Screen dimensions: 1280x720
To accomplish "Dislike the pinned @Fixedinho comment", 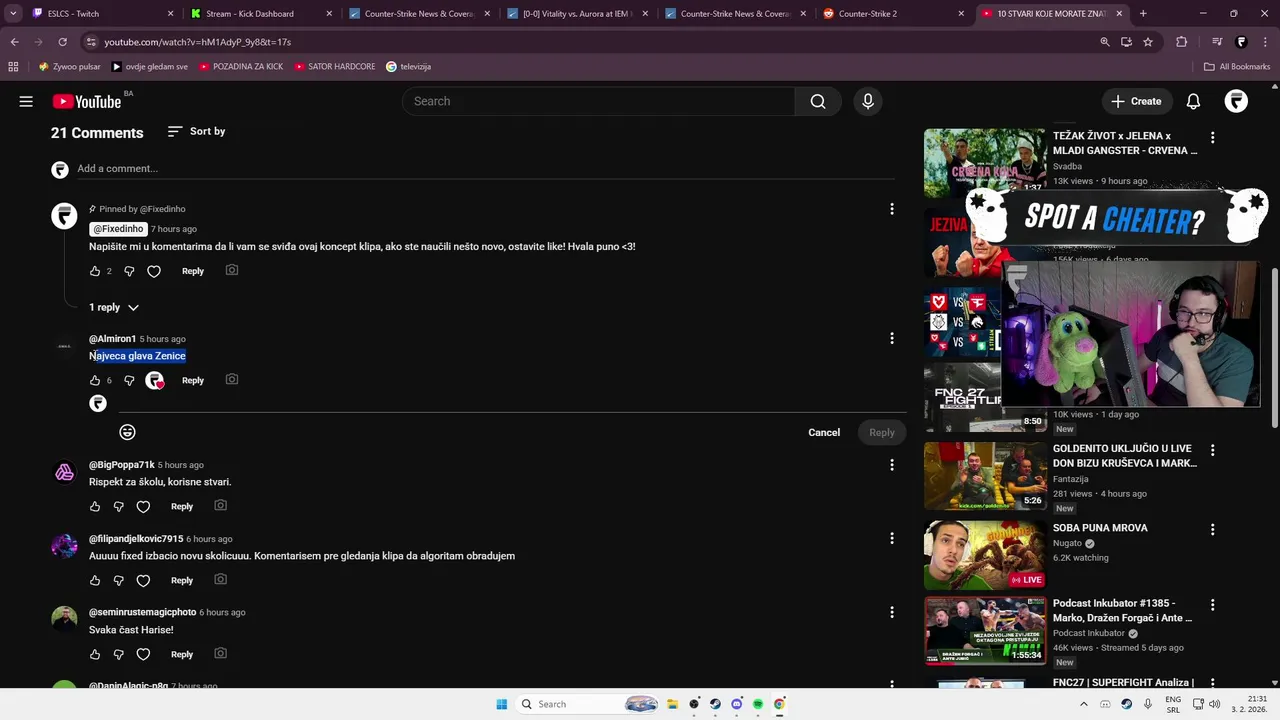I will coord(129,271).
